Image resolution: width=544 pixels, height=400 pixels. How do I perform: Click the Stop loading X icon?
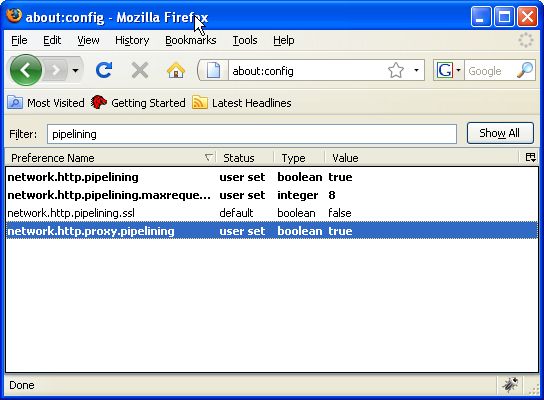[x=140, y=70]
